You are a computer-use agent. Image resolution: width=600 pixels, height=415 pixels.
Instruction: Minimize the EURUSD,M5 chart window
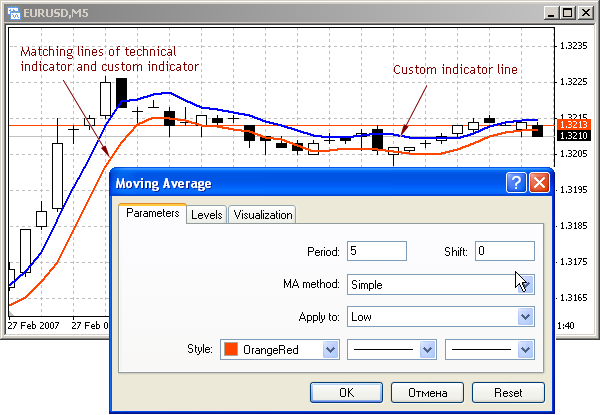tap(551, 13)
